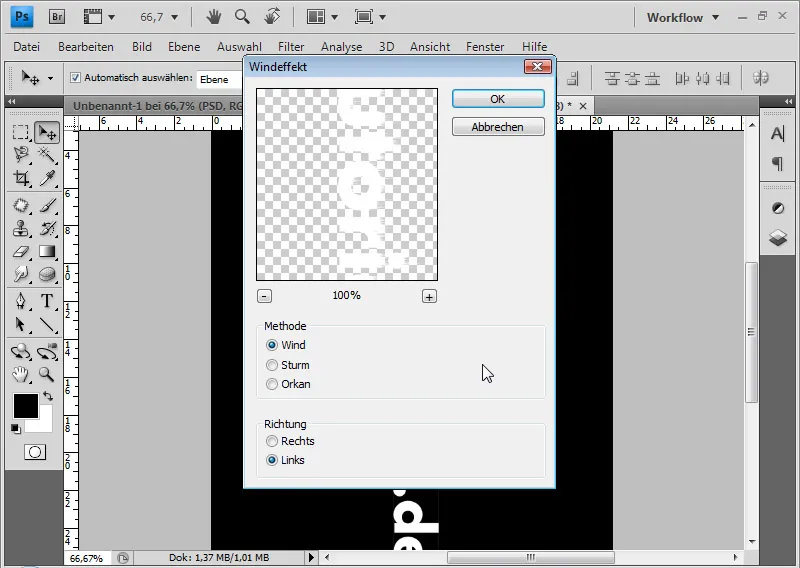Zoom in preview with plus button
This screenshot has height=568, width=800.
(429, 297)
